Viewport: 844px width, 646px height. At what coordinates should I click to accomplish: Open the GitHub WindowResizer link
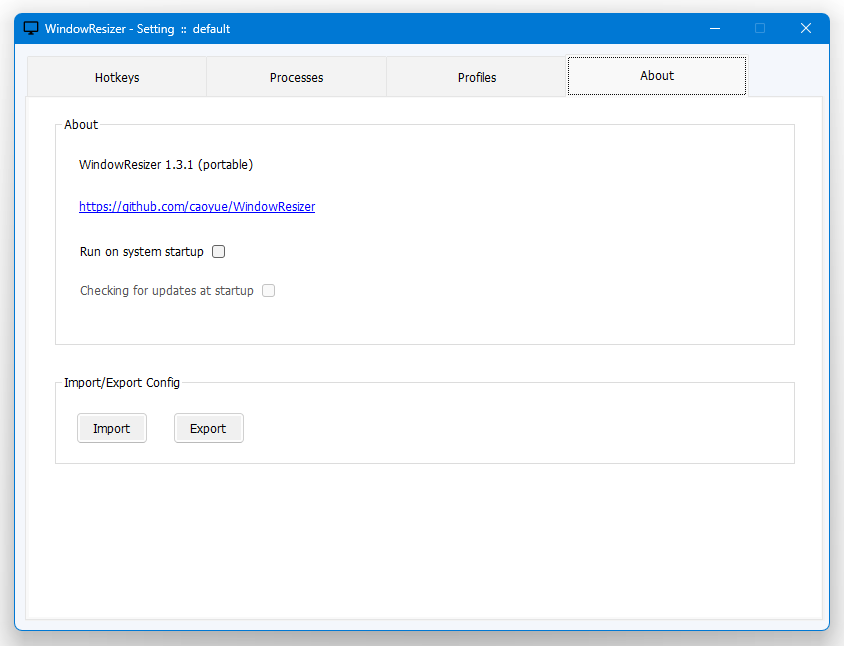(x=197, y=207)
